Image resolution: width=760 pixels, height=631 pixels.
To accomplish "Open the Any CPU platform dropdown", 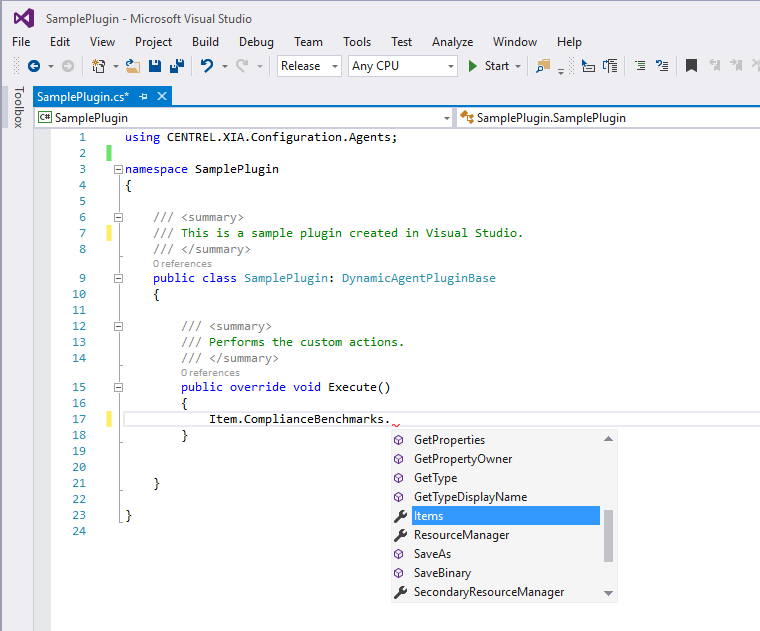I will (x=403, y=66).
